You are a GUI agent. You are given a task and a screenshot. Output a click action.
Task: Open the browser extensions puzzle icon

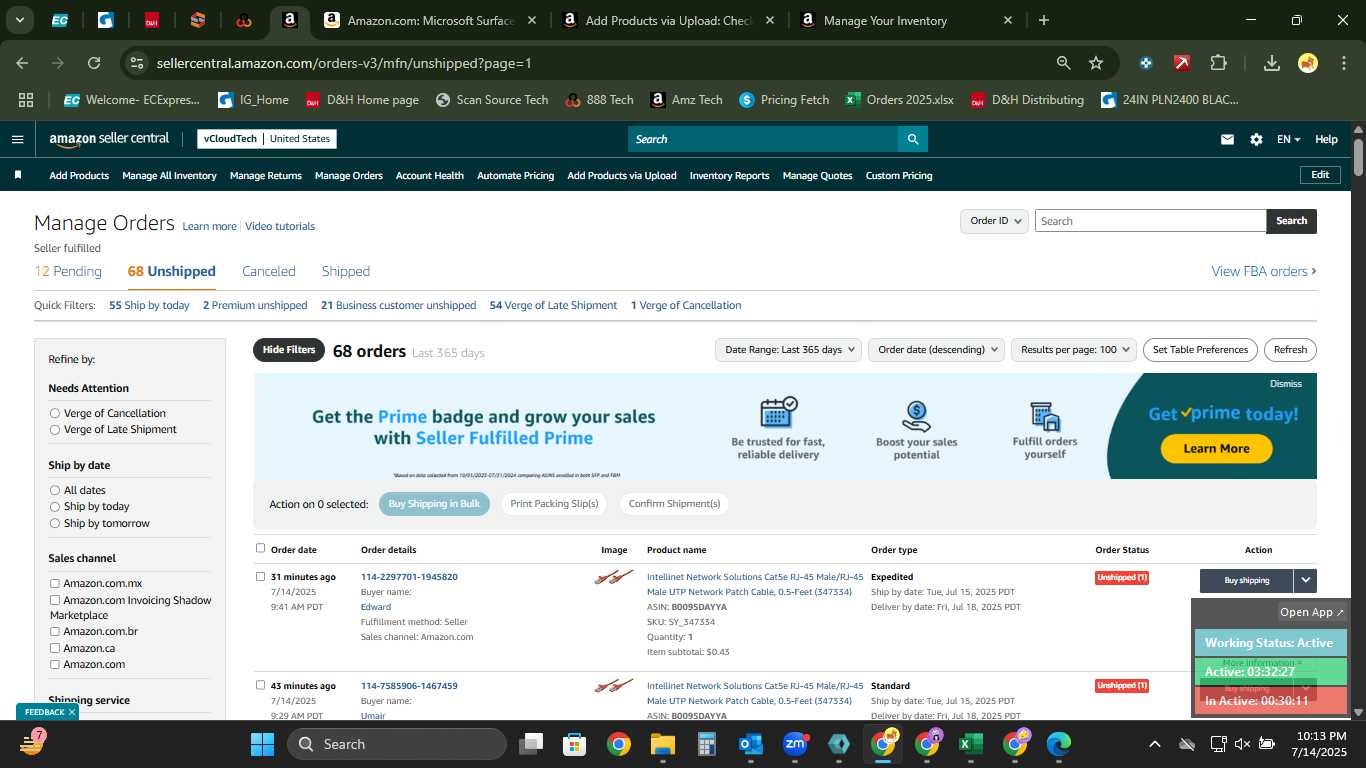(x=1218, y=63)
